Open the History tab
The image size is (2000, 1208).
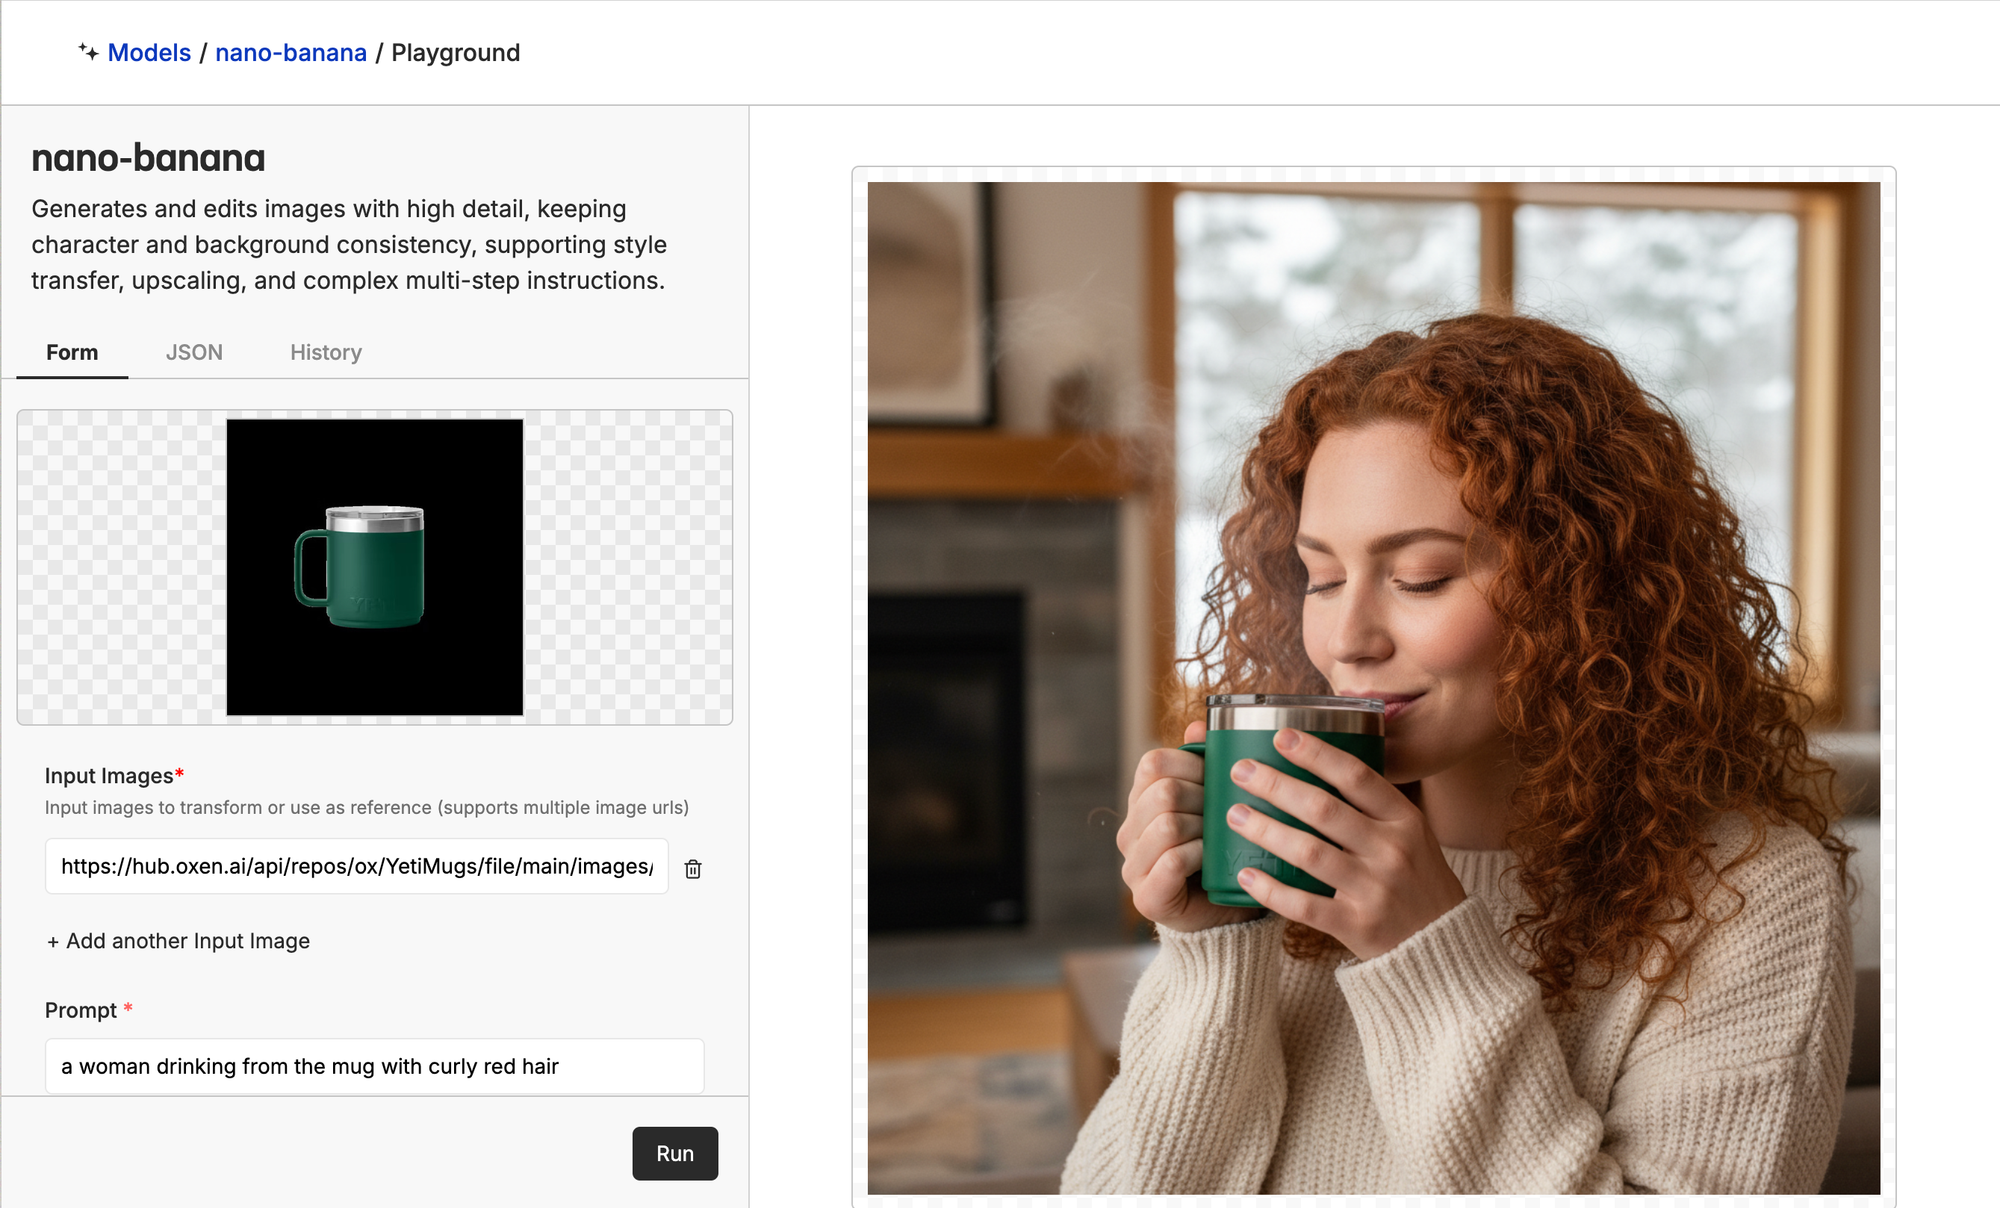[x=326, y=352]
